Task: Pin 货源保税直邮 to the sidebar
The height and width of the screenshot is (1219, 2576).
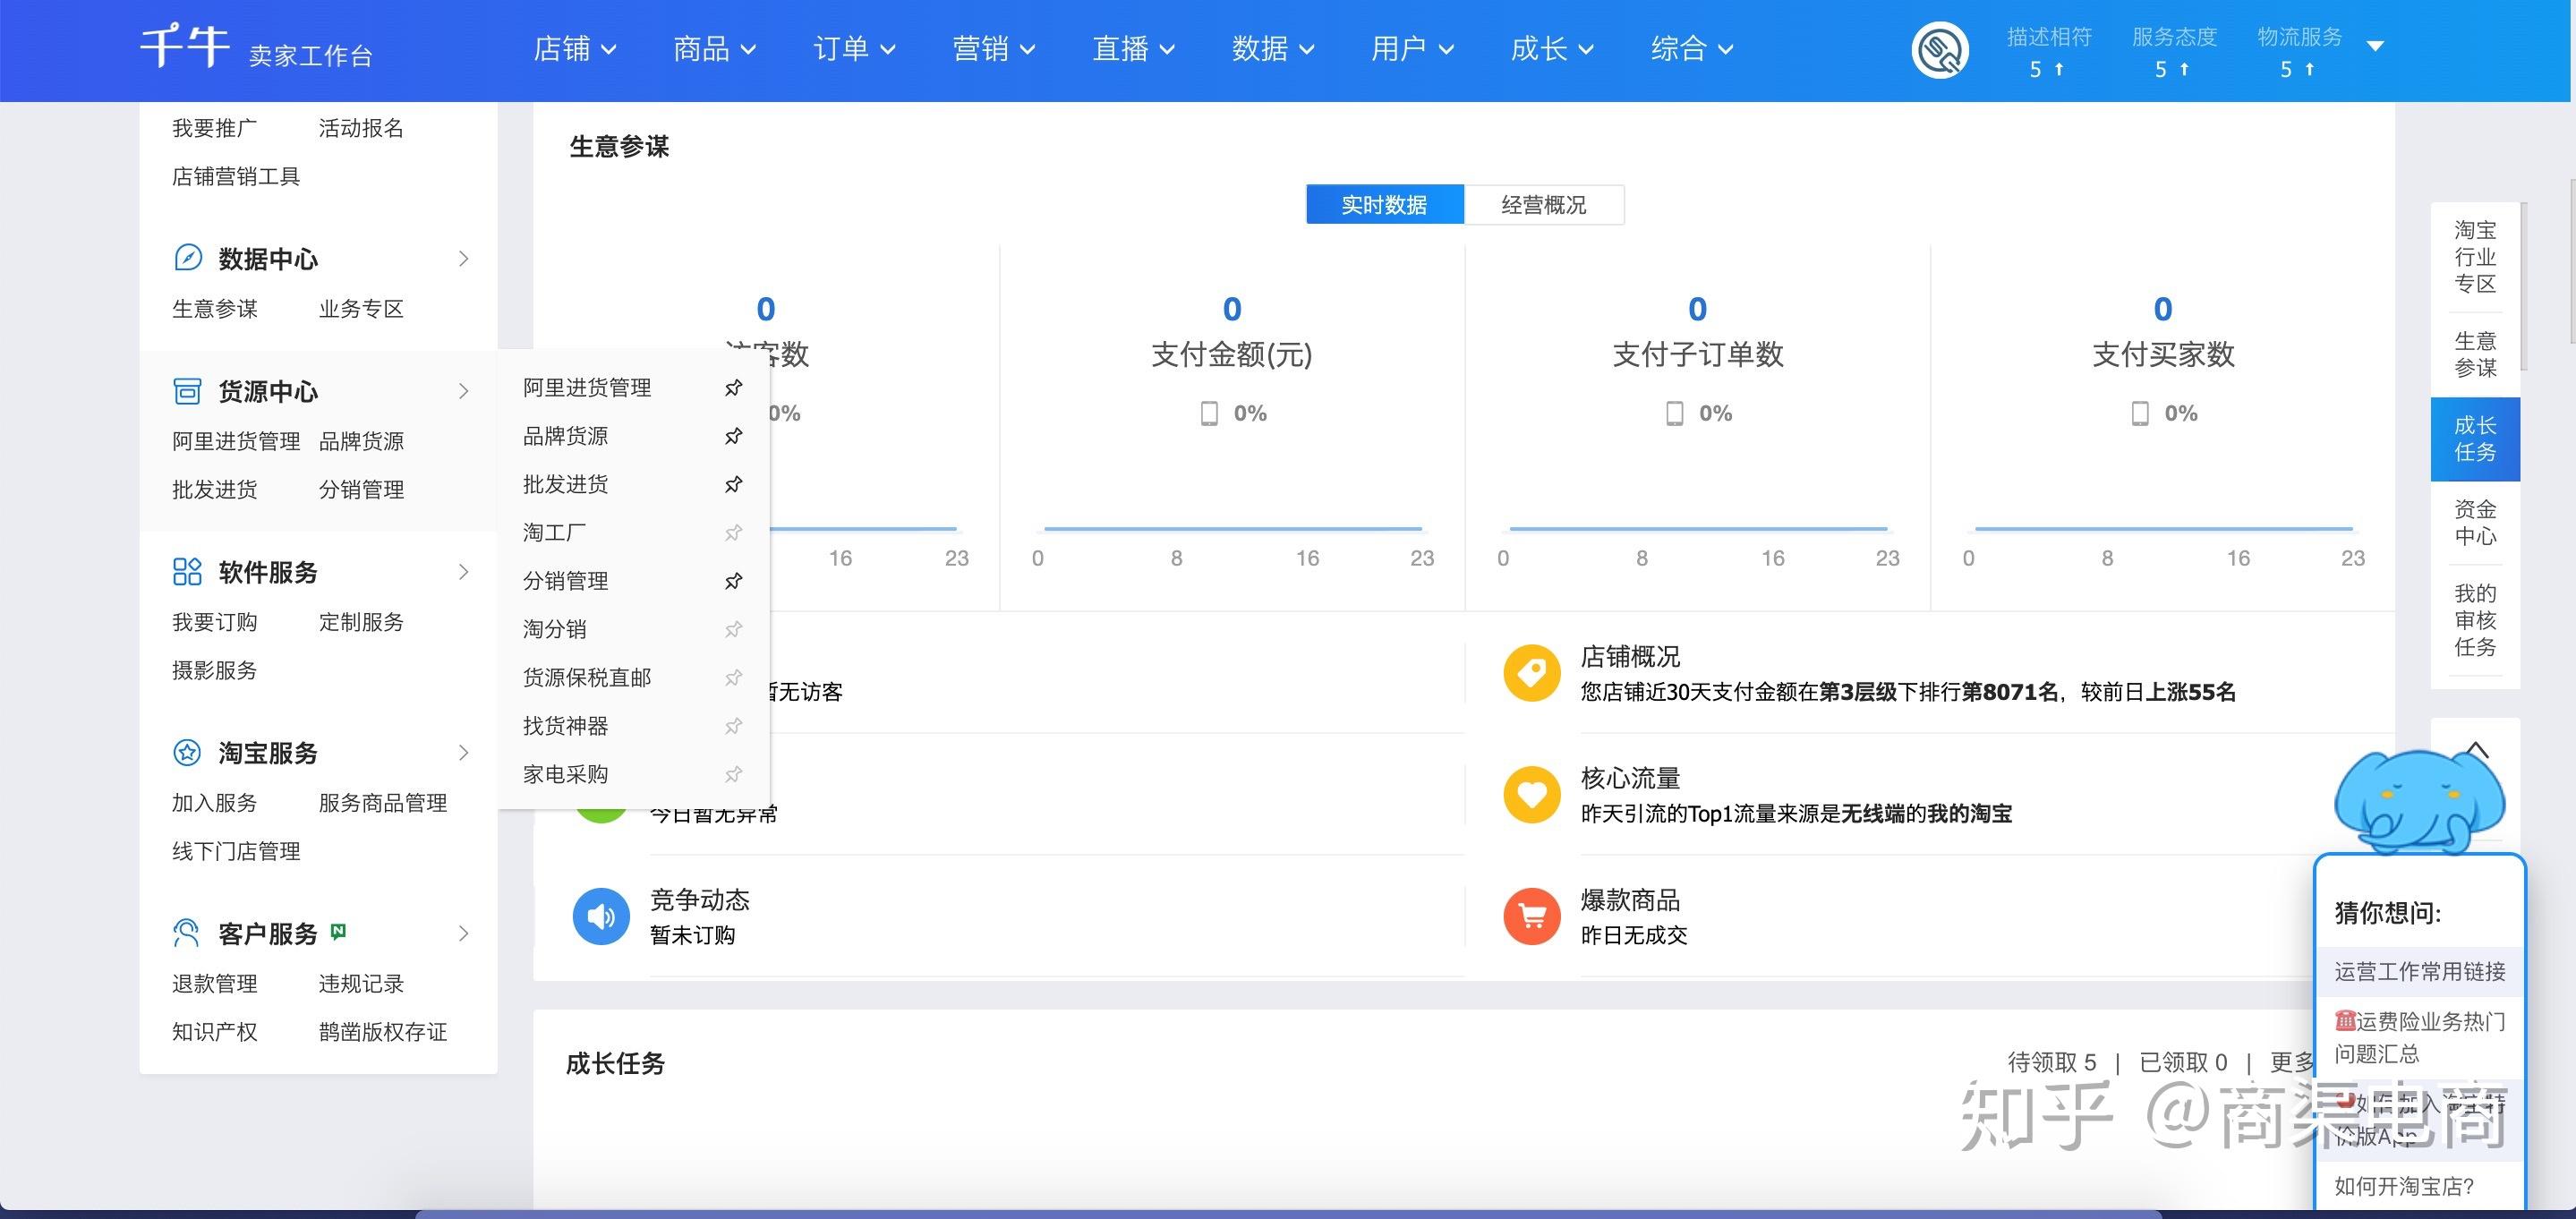Action: pos(734,678)
